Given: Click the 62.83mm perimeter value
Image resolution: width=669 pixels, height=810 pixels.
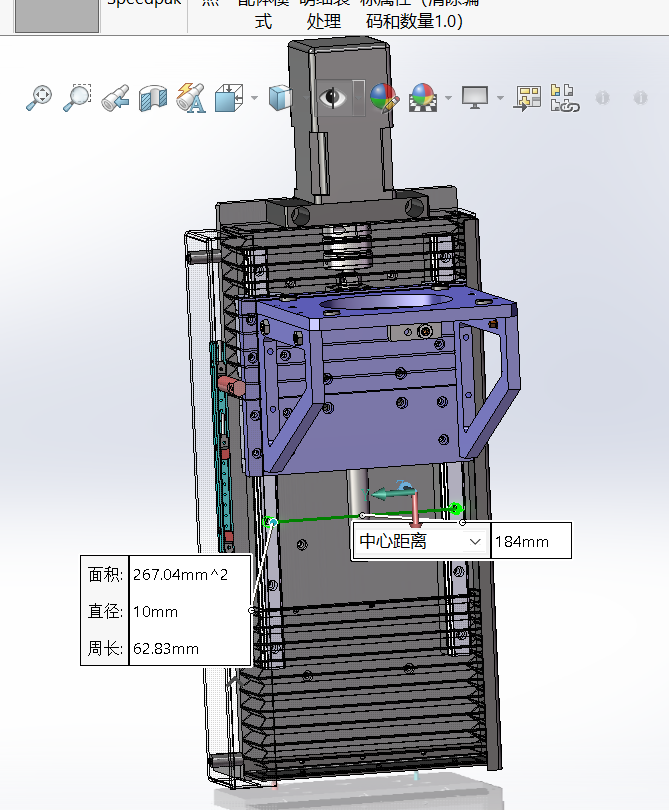Looking at the screenshot, I should tap(166, 648).
